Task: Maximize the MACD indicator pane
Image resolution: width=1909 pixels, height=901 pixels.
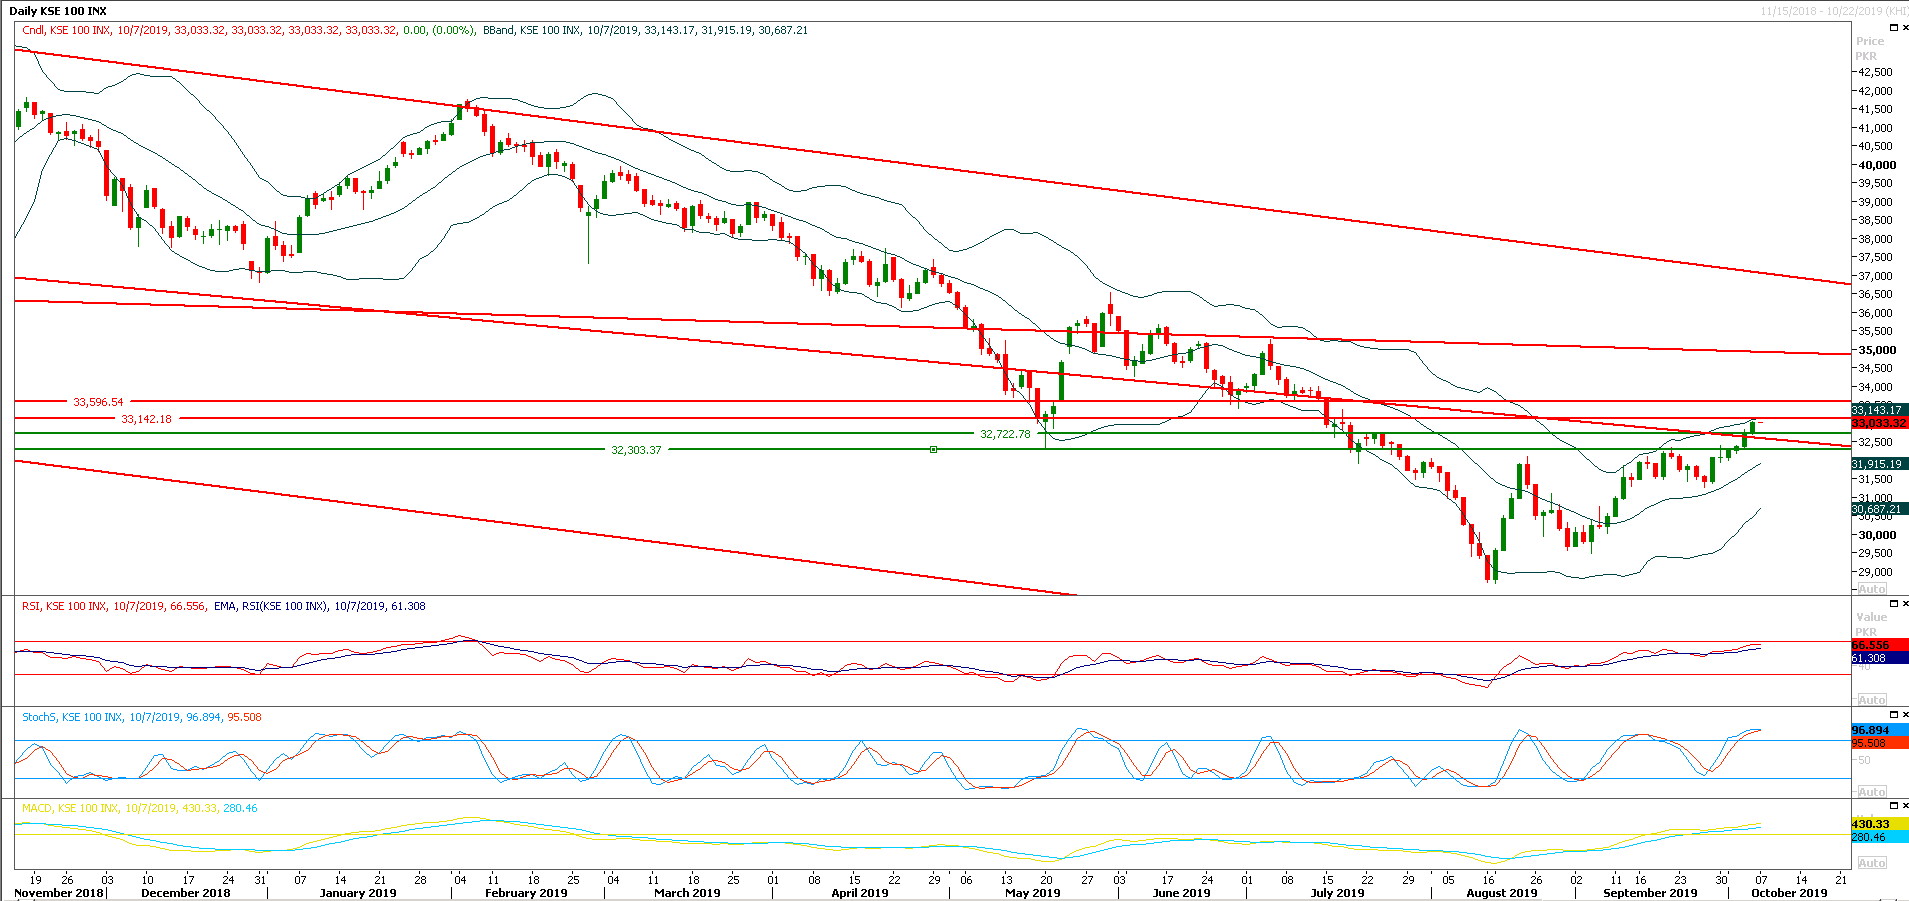Action: [x=1892, y=806]
